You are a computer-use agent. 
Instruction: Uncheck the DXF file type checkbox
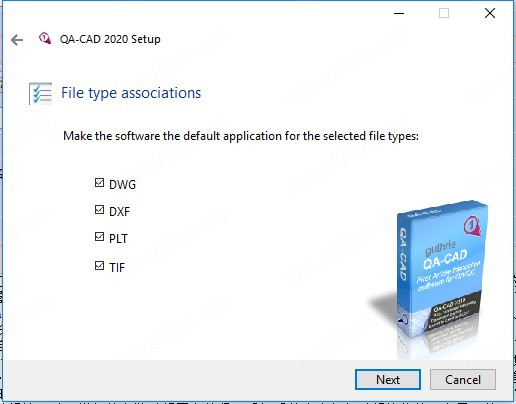coord(99,210)
